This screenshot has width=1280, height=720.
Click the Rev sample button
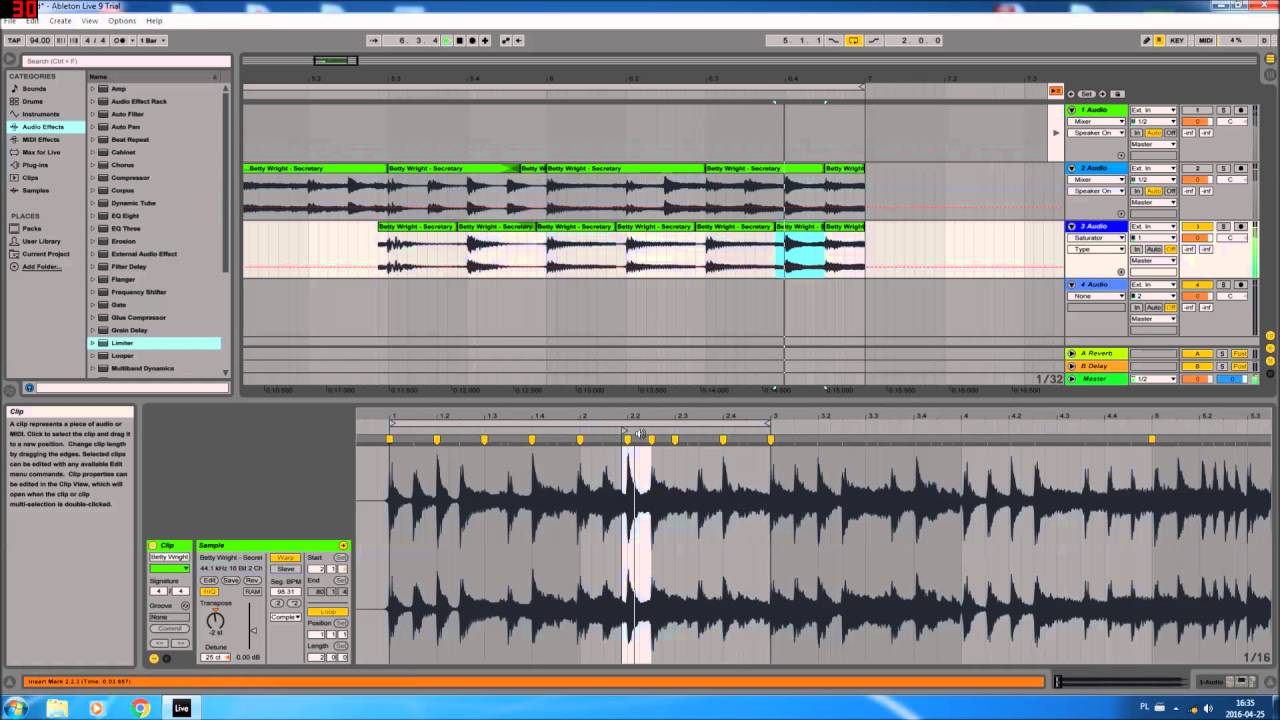point(252,580)
